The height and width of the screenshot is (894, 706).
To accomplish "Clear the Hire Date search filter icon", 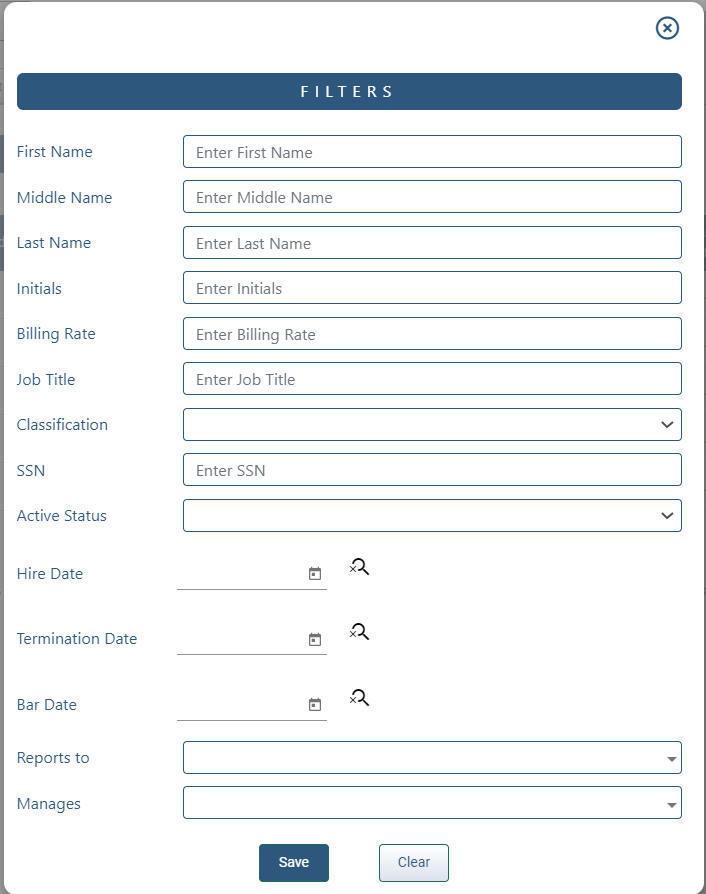I will click(x=359, y=567).
